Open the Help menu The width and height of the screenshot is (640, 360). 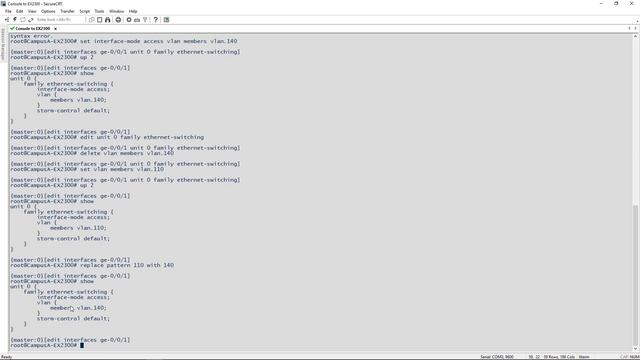click(x=133, y=11)
